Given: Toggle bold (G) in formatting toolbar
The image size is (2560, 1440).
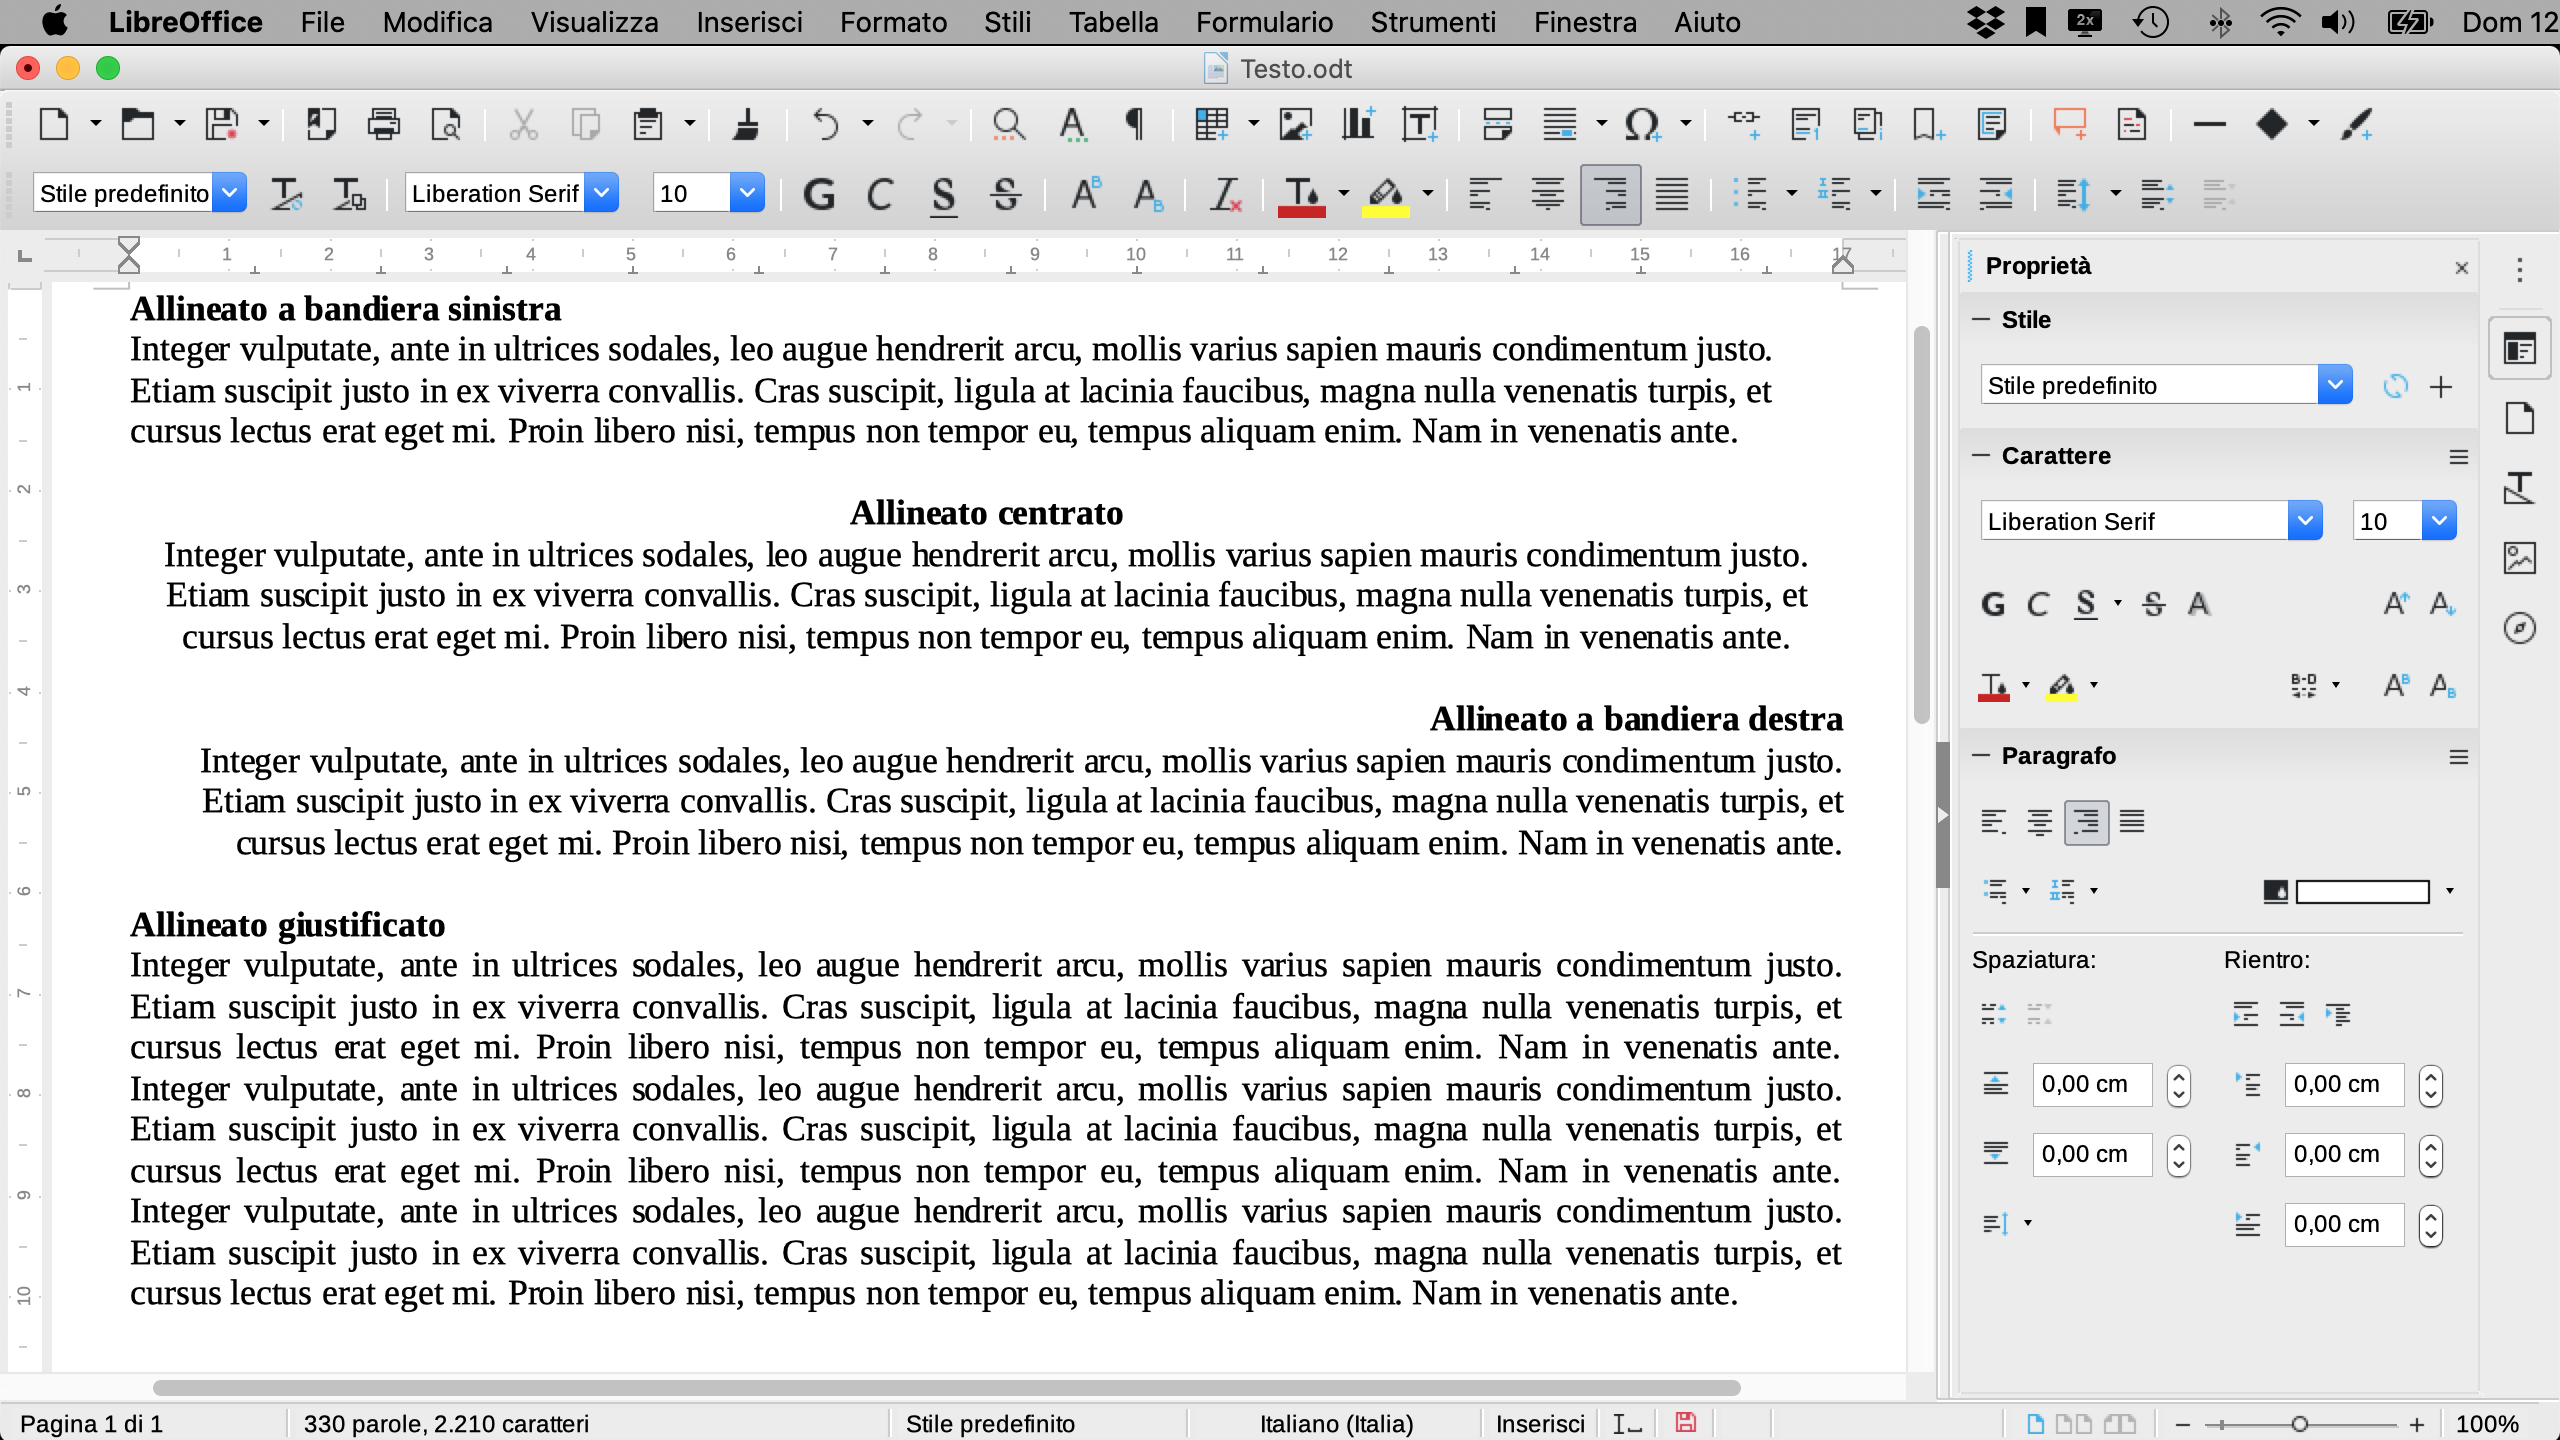Looking at the screenshot, I should (819, 194).
